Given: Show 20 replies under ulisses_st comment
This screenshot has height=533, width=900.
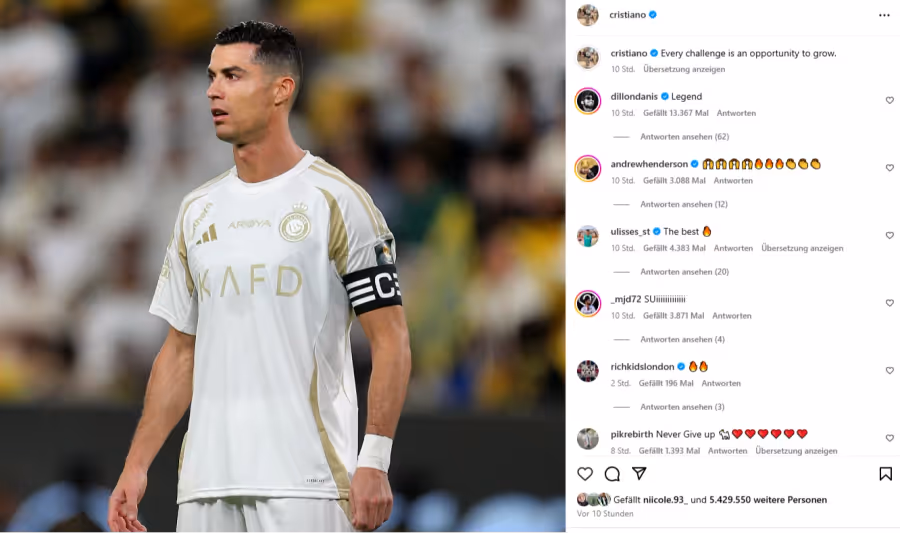Looking at the screenshot, I should coord(685,272).
